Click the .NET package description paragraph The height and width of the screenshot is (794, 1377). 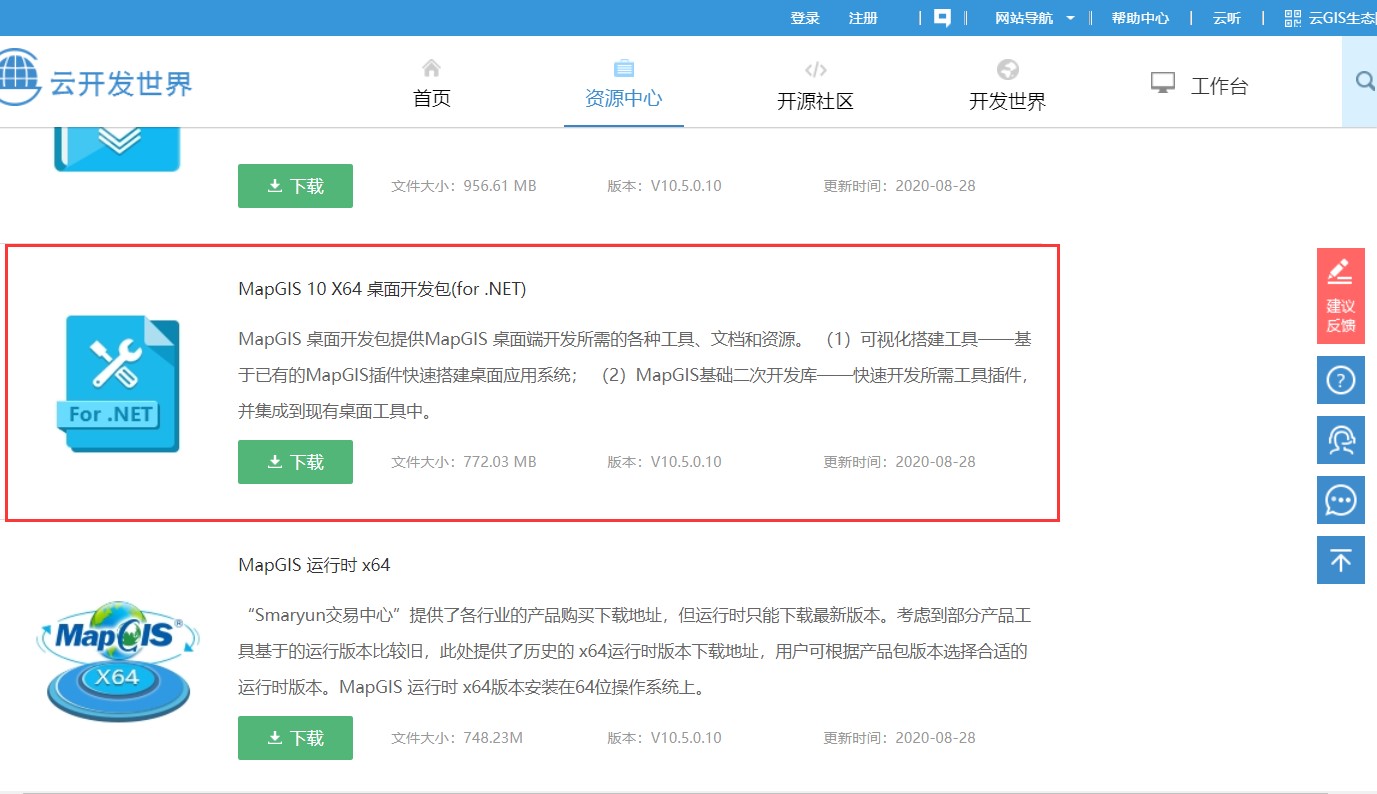[634, 375]
